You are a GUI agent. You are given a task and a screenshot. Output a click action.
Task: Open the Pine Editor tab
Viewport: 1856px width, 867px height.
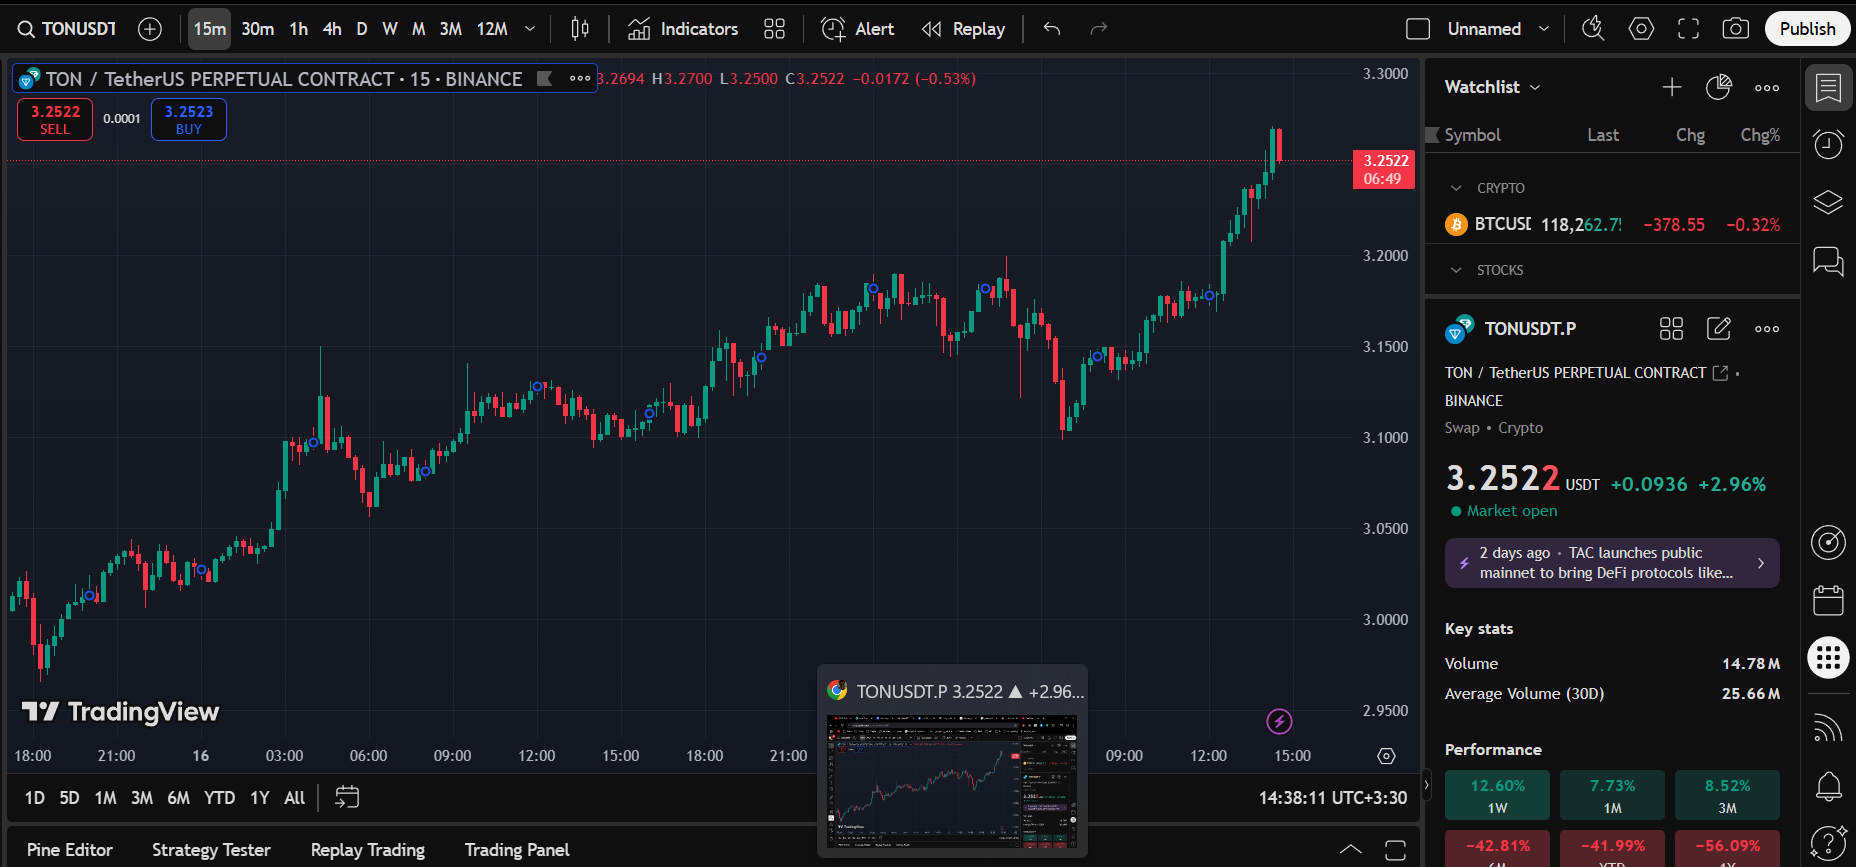70,850
